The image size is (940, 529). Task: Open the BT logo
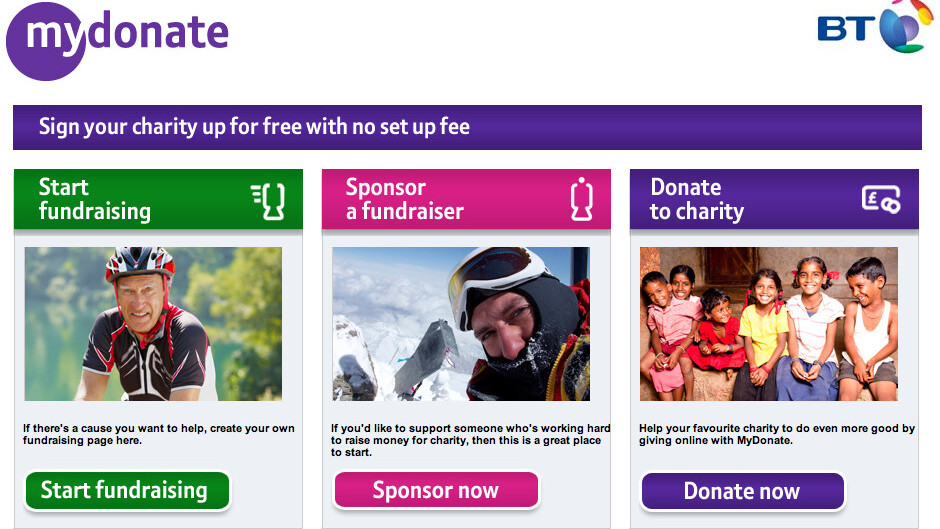[x=875, y=26]
